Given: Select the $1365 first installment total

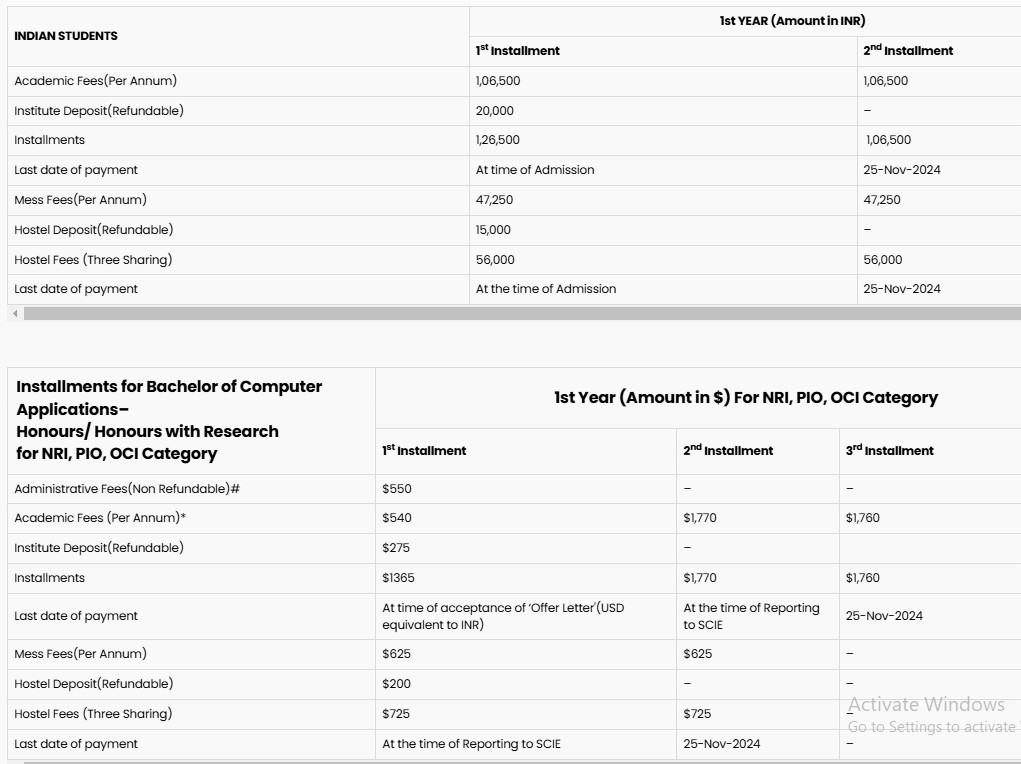Looking at the screenshot, I should [x=398, y=578].
